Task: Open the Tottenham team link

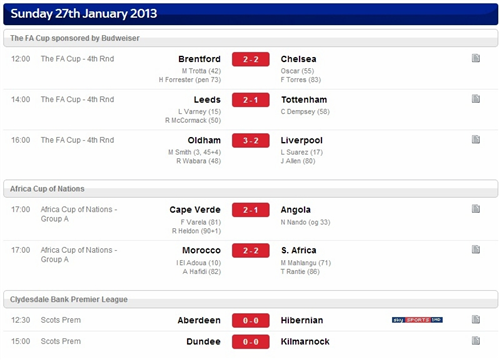Action: tap(304, 100)
